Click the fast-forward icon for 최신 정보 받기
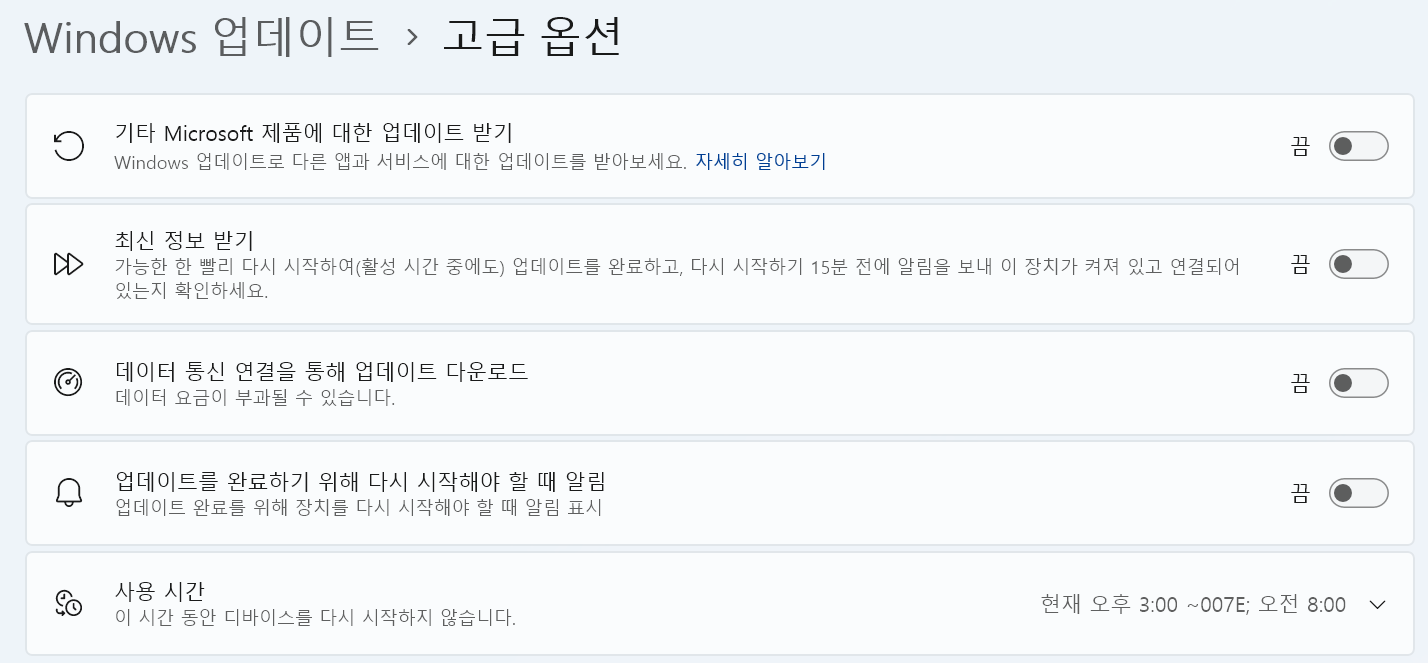1428x663 pixels. [68, 264]
